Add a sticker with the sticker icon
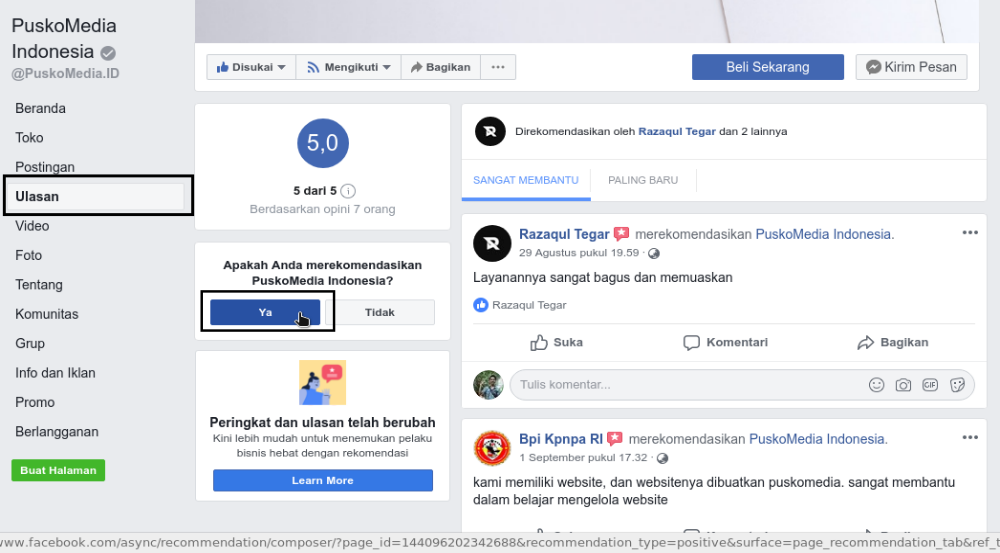Viewport: 1000px width, 553px height. click(x=957, y=385)
